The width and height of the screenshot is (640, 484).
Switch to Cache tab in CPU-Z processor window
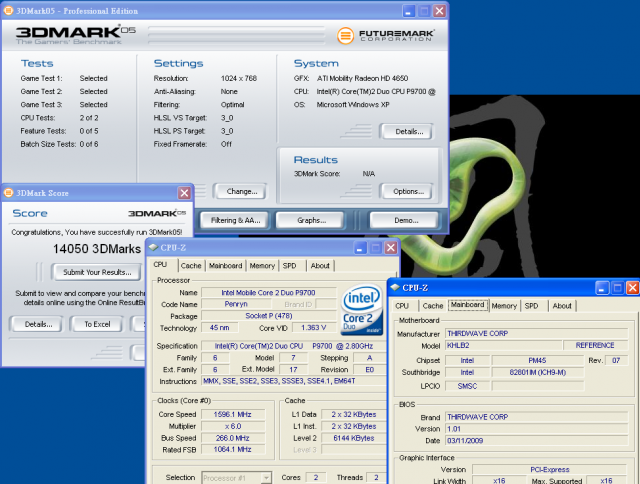click(191, 266)
